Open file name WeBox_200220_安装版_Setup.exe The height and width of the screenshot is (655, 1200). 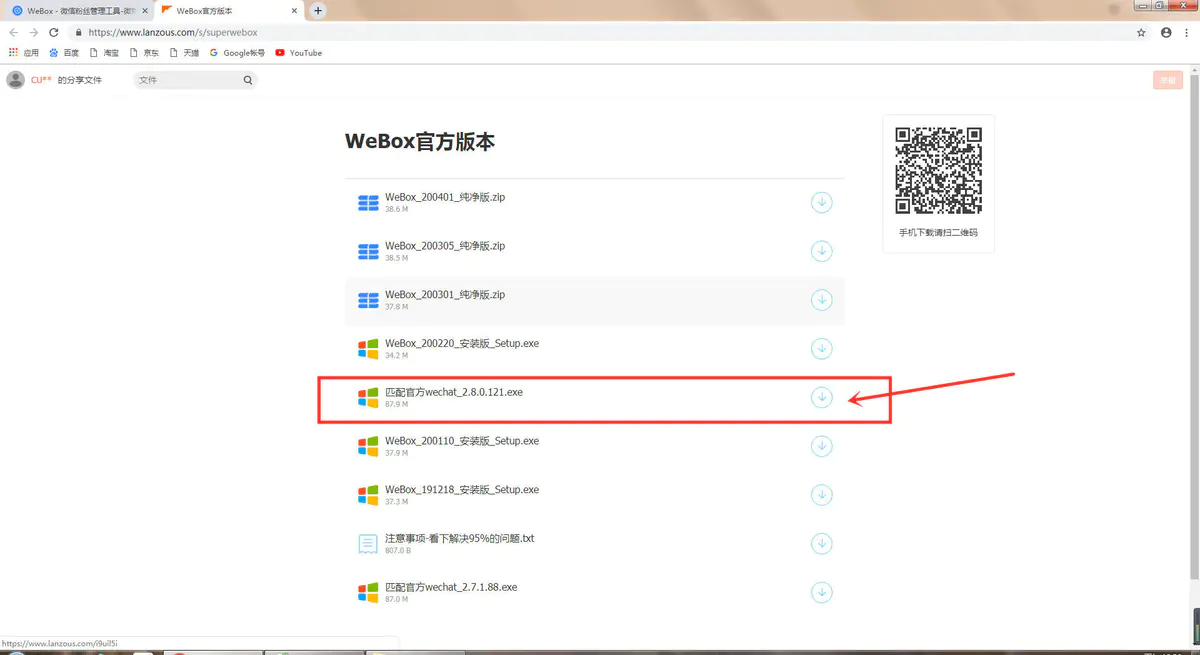[462, 343]
